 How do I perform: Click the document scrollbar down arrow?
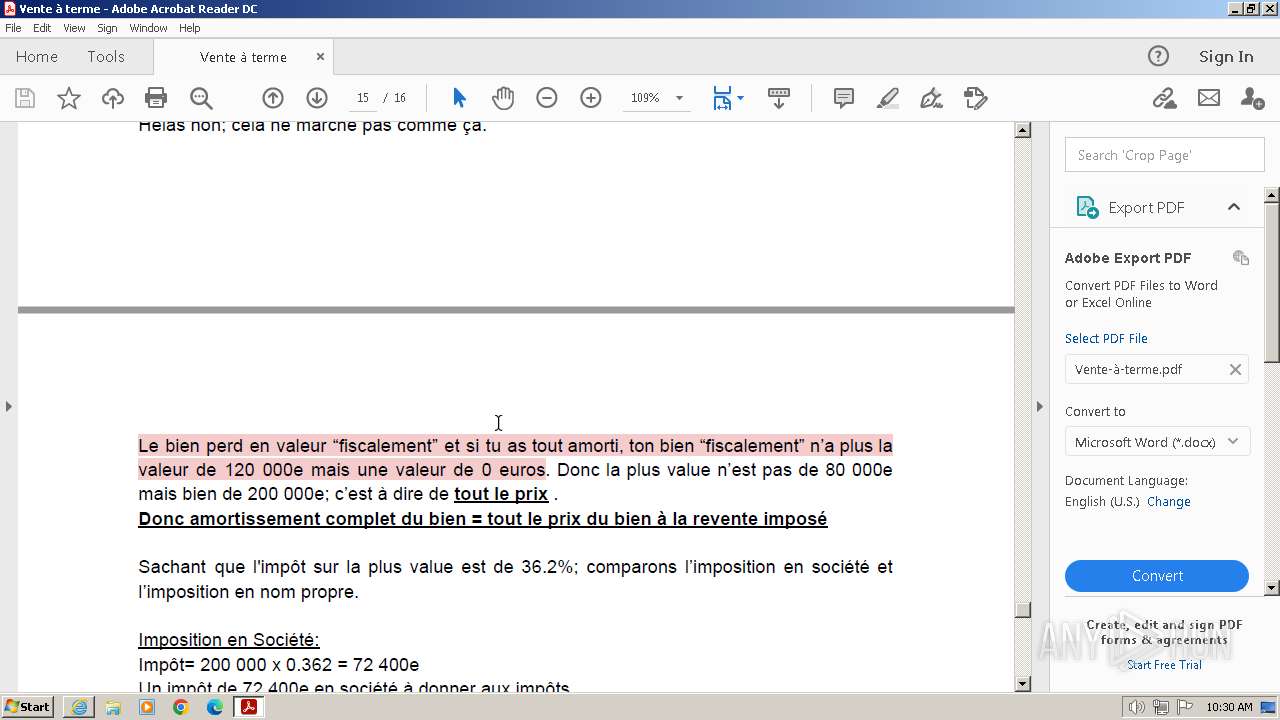[x=1022, y=684]
